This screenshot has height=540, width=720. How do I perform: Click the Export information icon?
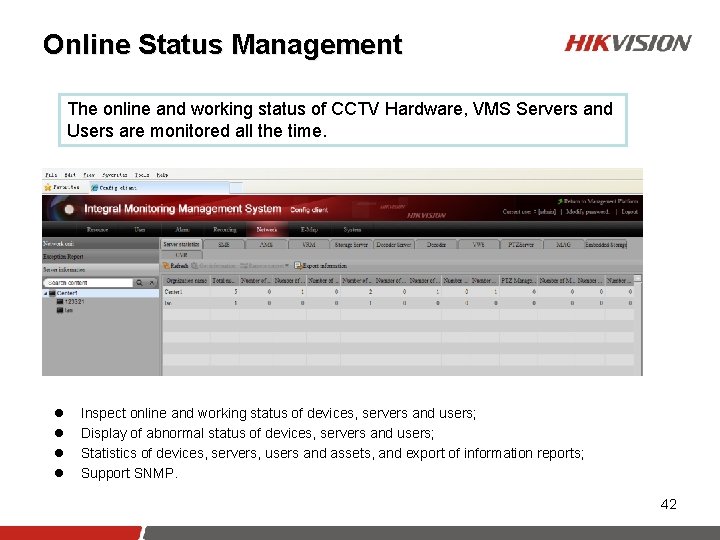298,266
